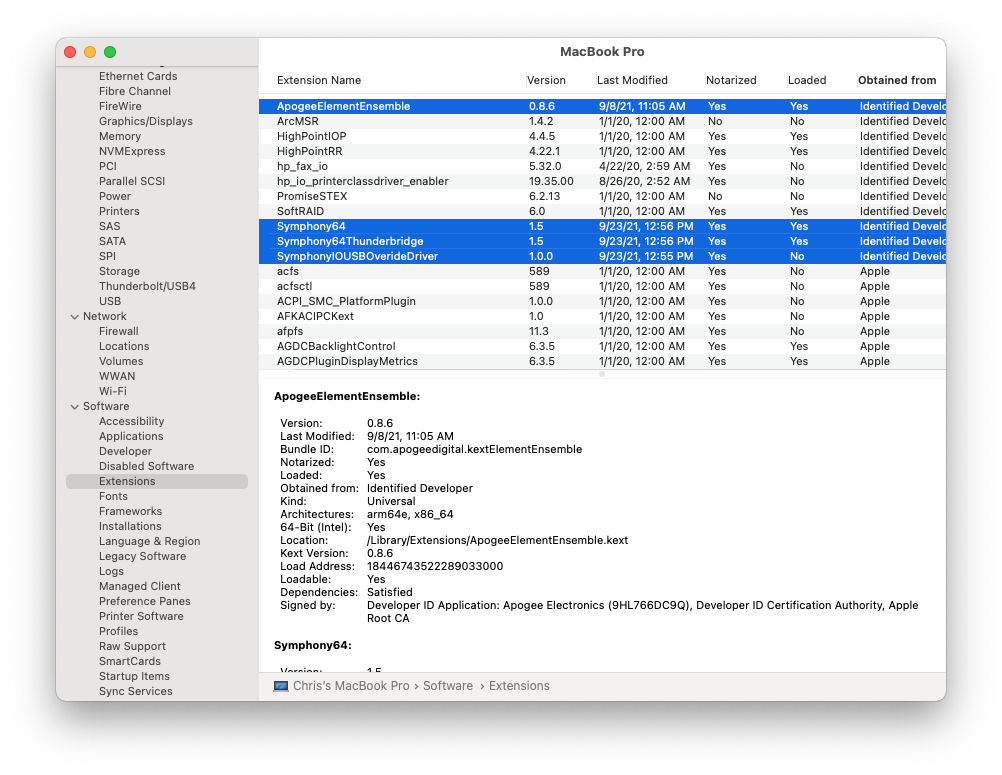1002x775 pixels.
Task: Click the MacBook Pro computer icon in path bar
Action: pos(281,686)
